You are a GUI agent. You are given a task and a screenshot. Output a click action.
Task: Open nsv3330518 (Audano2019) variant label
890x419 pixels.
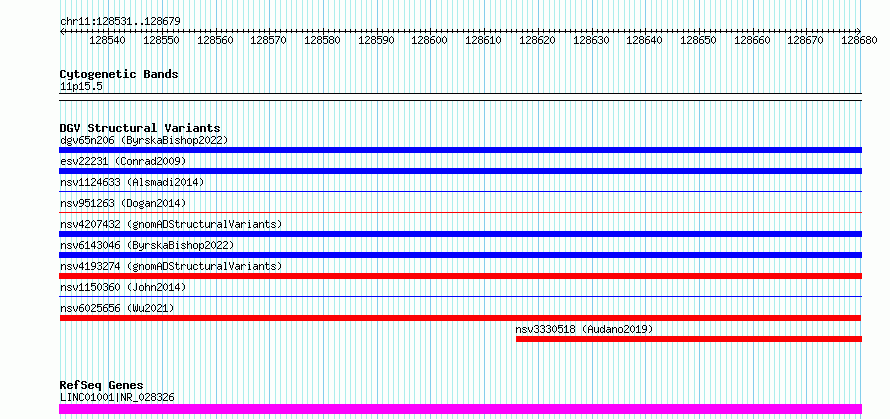click(585, 329)
